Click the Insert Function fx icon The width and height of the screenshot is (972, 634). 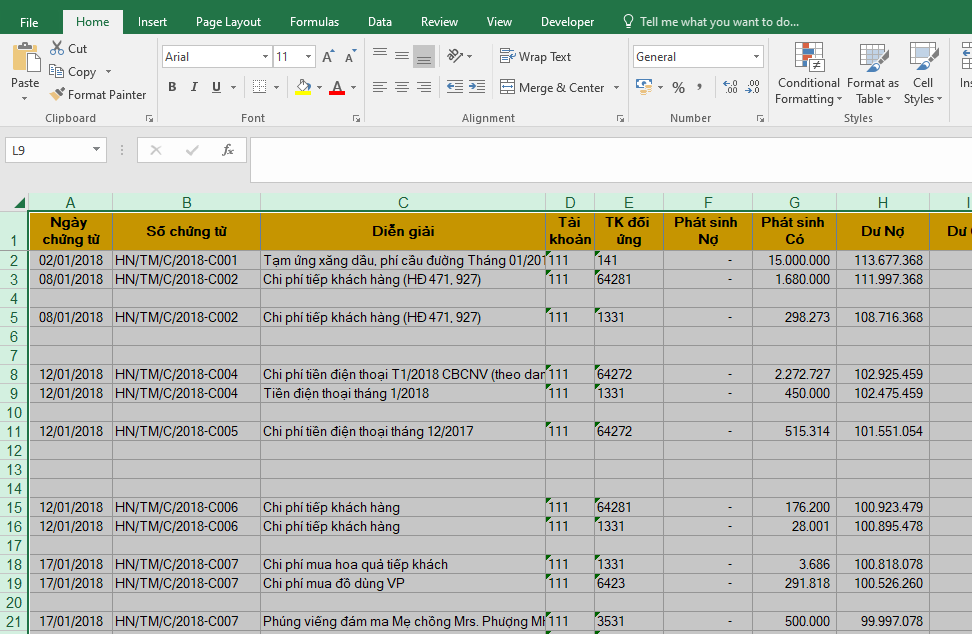[228, 150]
